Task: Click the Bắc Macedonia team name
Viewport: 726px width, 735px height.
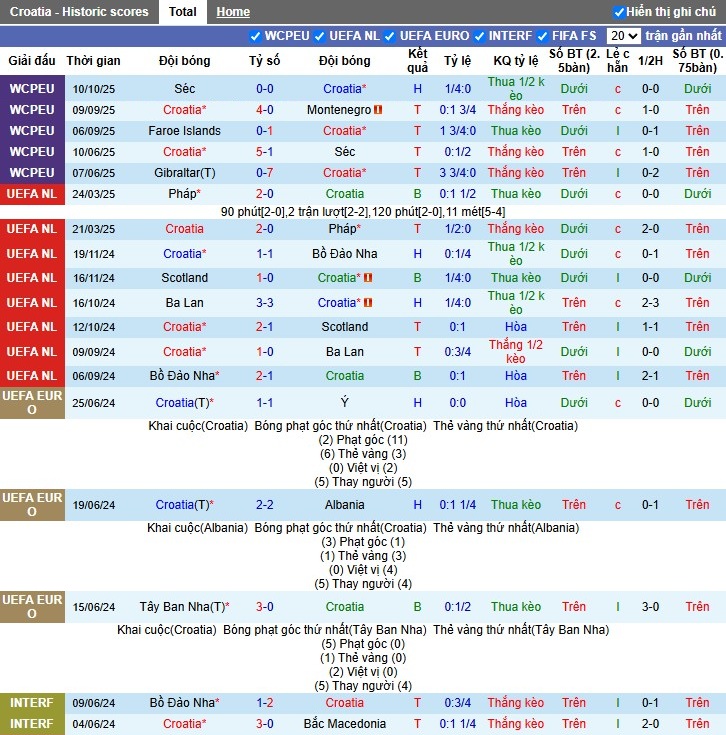Action: [344, 724]
